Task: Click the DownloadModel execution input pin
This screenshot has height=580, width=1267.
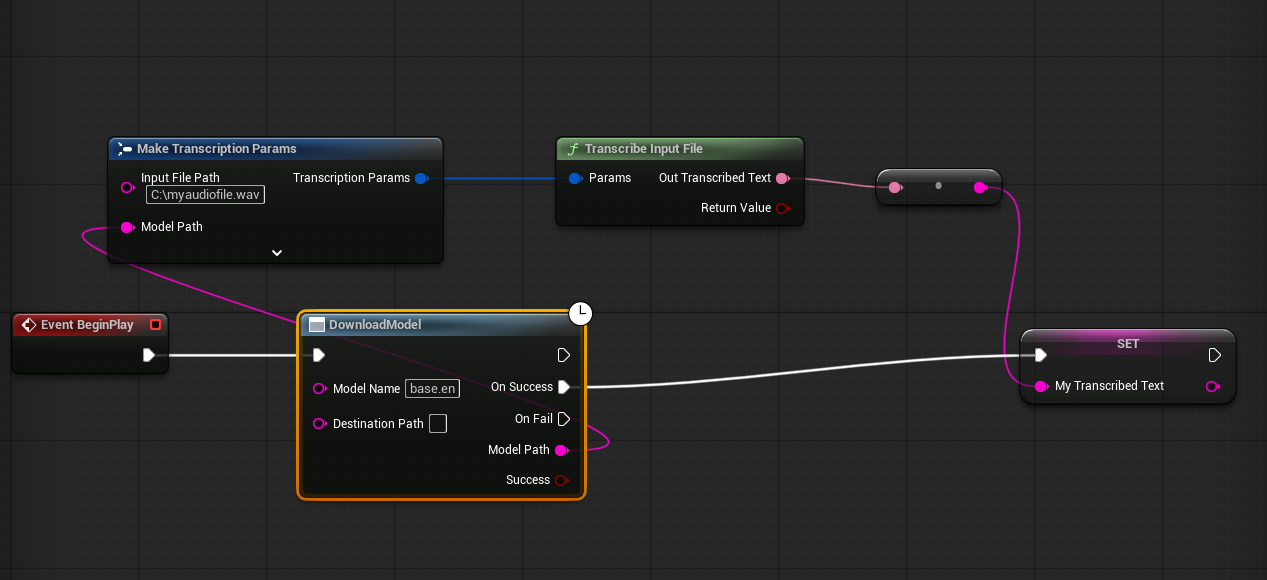Action: [x=319, y=355]
